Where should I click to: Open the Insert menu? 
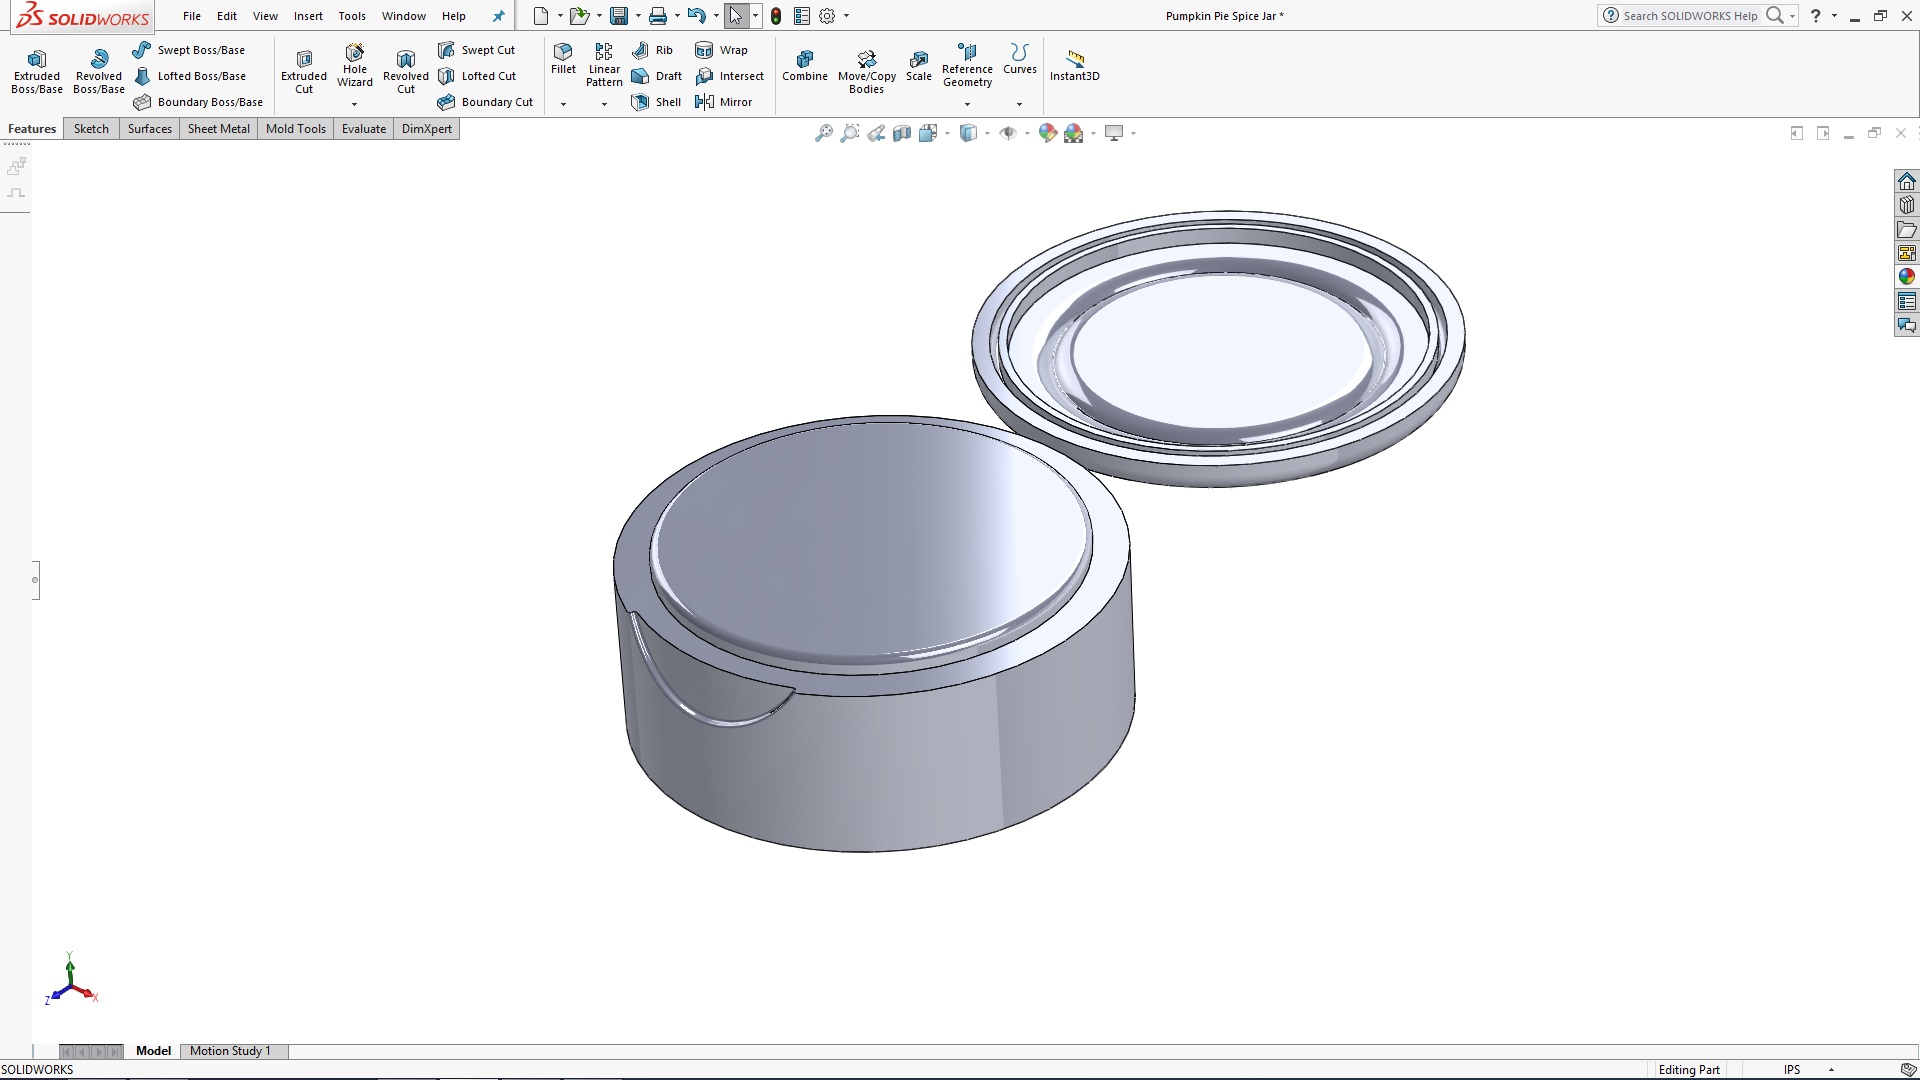(308, 16)
